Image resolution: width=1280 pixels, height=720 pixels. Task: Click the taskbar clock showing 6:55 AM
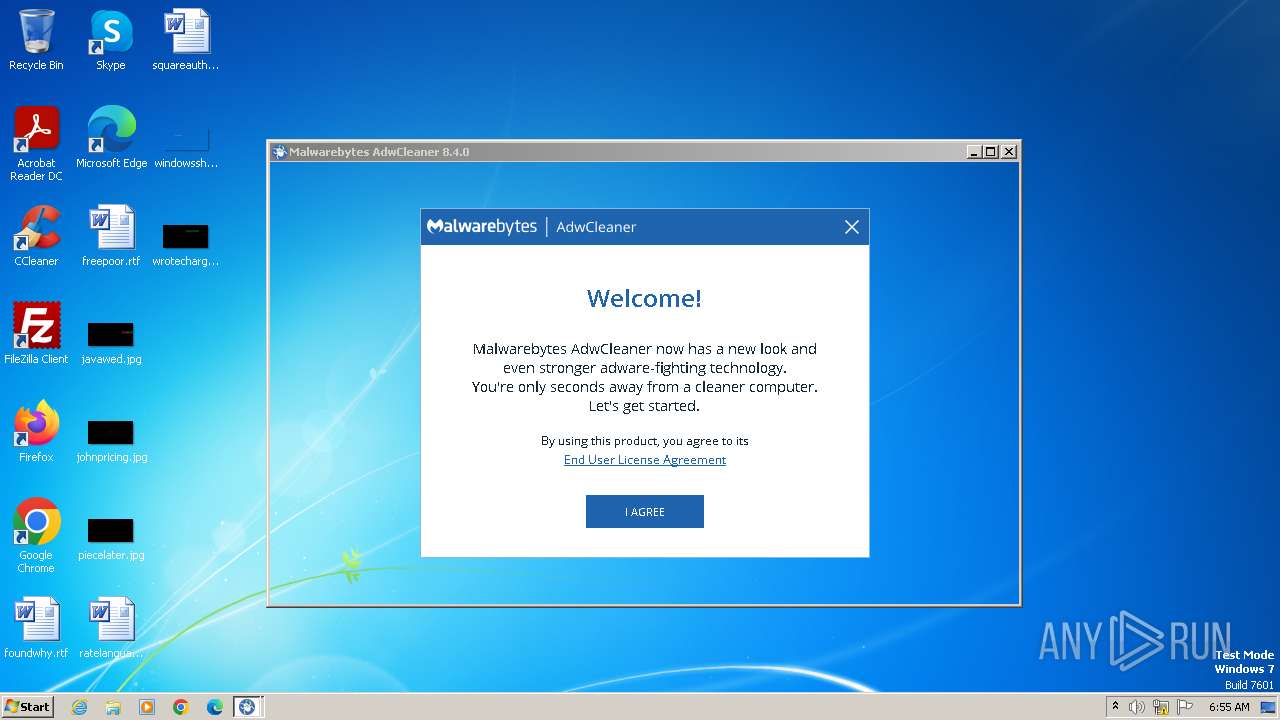click(1229, 707)
